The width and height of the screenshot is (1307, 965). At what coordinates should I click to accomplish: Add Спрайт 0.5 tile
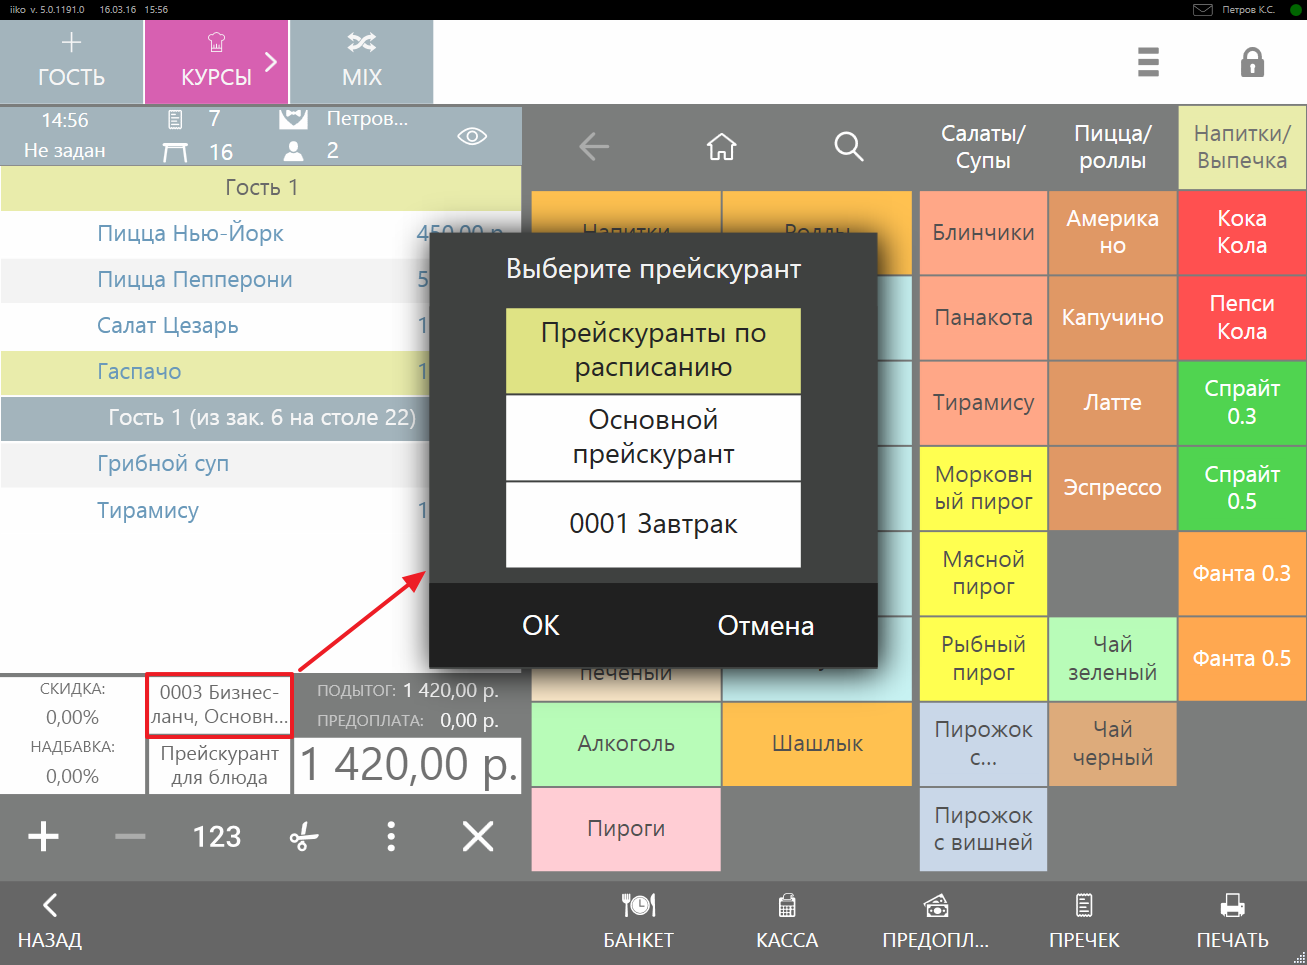[1242, 488]
